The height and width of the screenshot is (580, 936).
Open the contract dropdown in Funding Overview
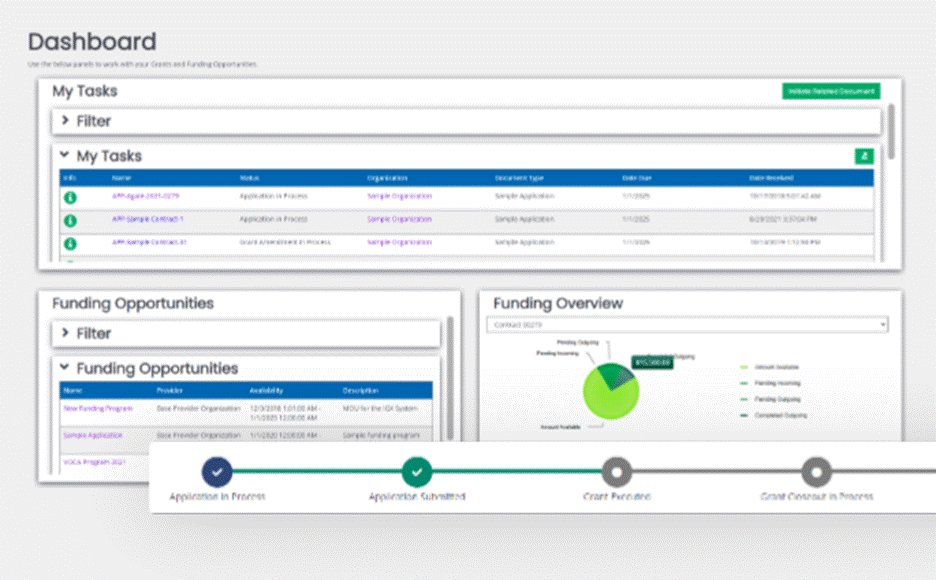686,325
